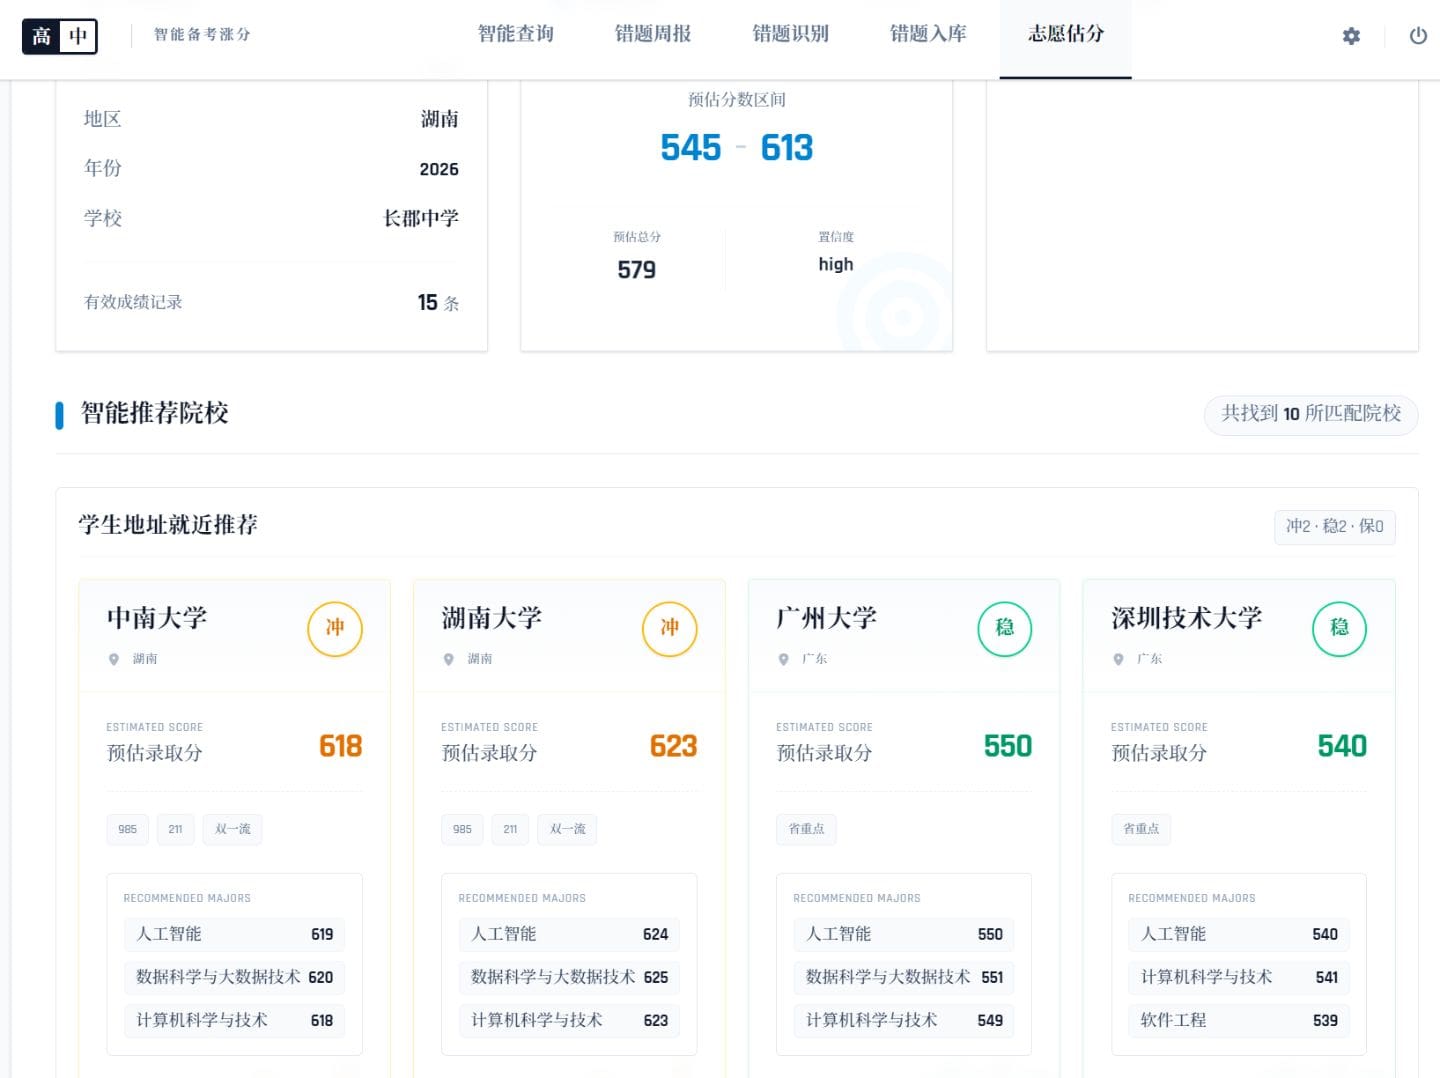
Task: Select the 志愿估分 tab
Action: coord(1065,34)
